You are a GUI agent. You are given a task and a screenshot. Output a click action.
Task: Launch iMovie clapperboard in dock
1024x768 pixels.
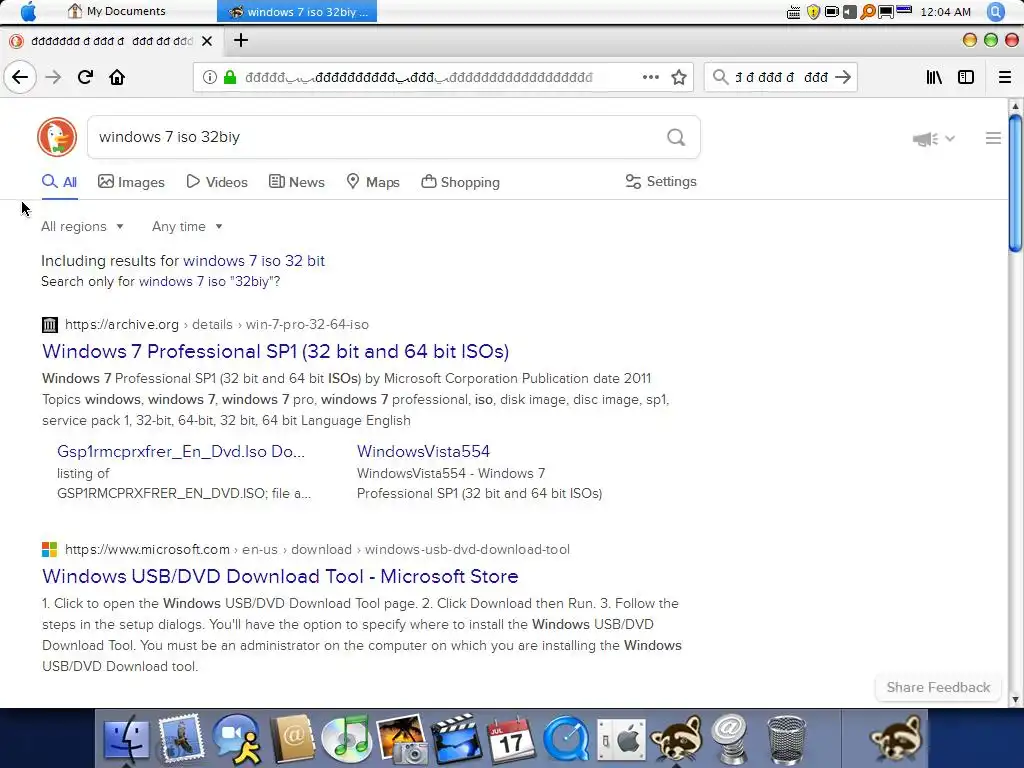(455, 739)
